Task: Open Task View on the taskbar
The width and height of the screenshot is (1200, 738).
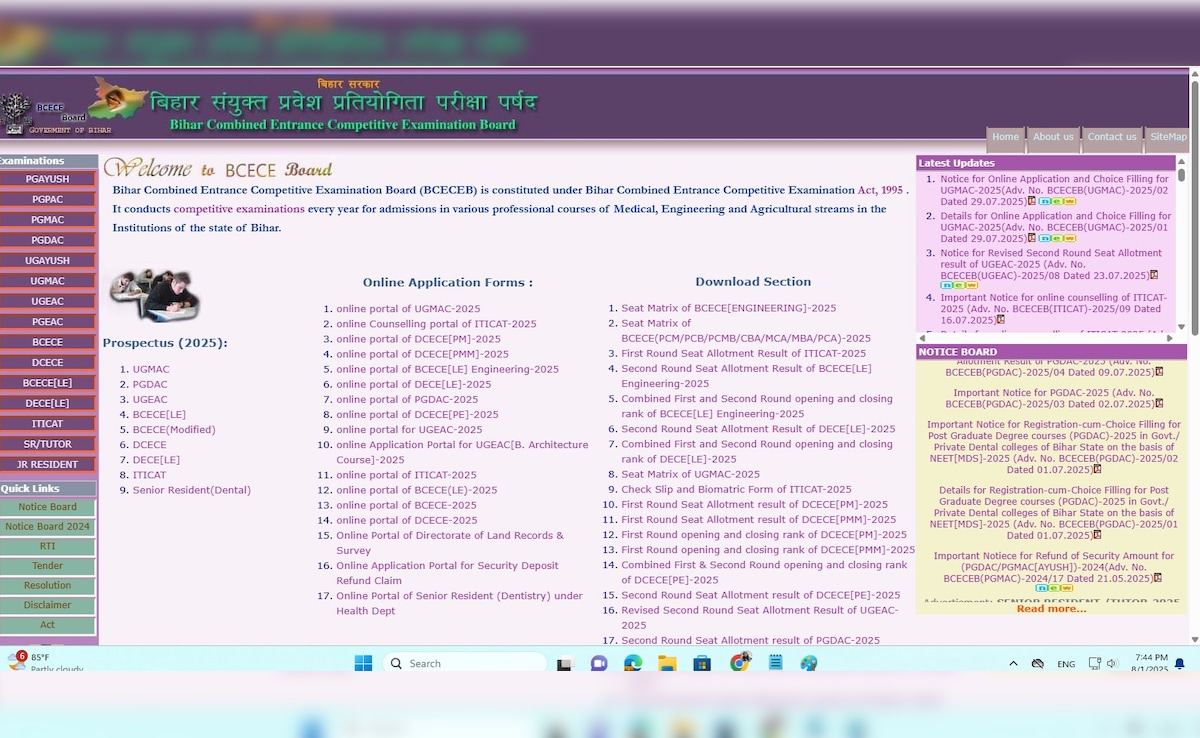Action: 564,663
